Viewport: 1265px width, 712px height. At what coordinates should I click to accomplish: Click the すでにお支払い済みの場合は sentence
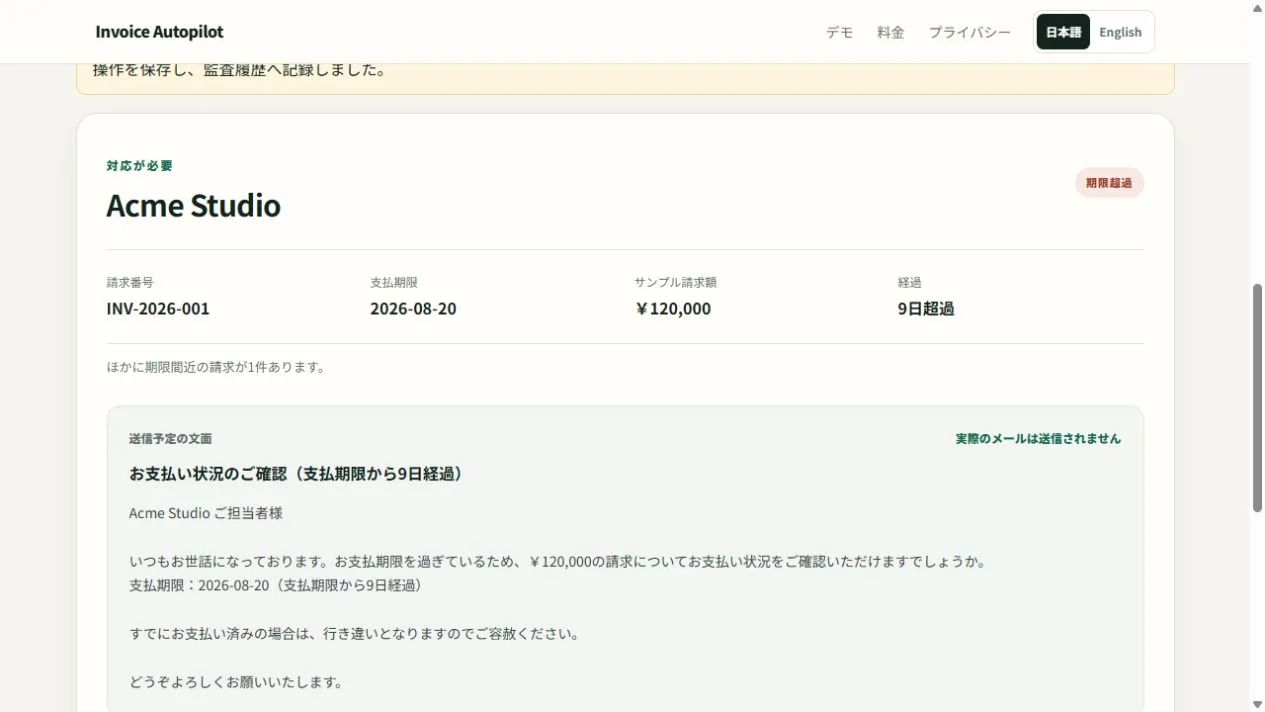pos(354,634)
